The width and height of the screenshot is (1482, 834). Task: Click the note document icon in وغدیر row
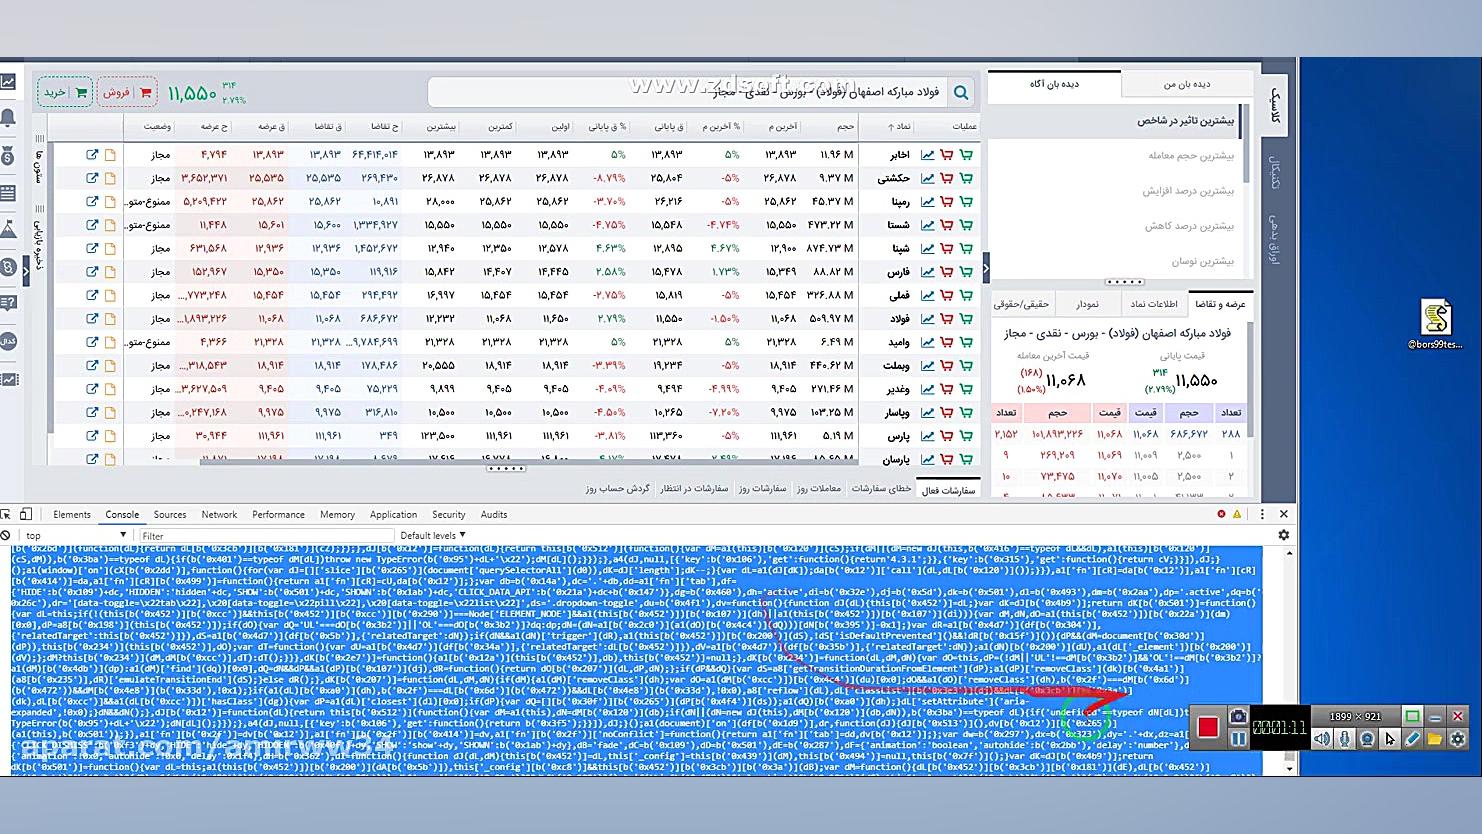pos(110,389)
